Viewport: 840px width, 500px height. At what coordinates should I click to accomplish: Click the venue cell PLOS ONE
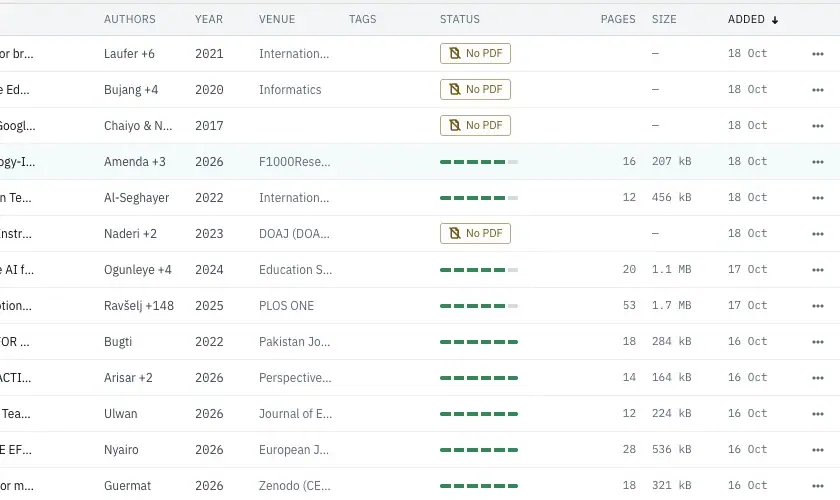286,305
